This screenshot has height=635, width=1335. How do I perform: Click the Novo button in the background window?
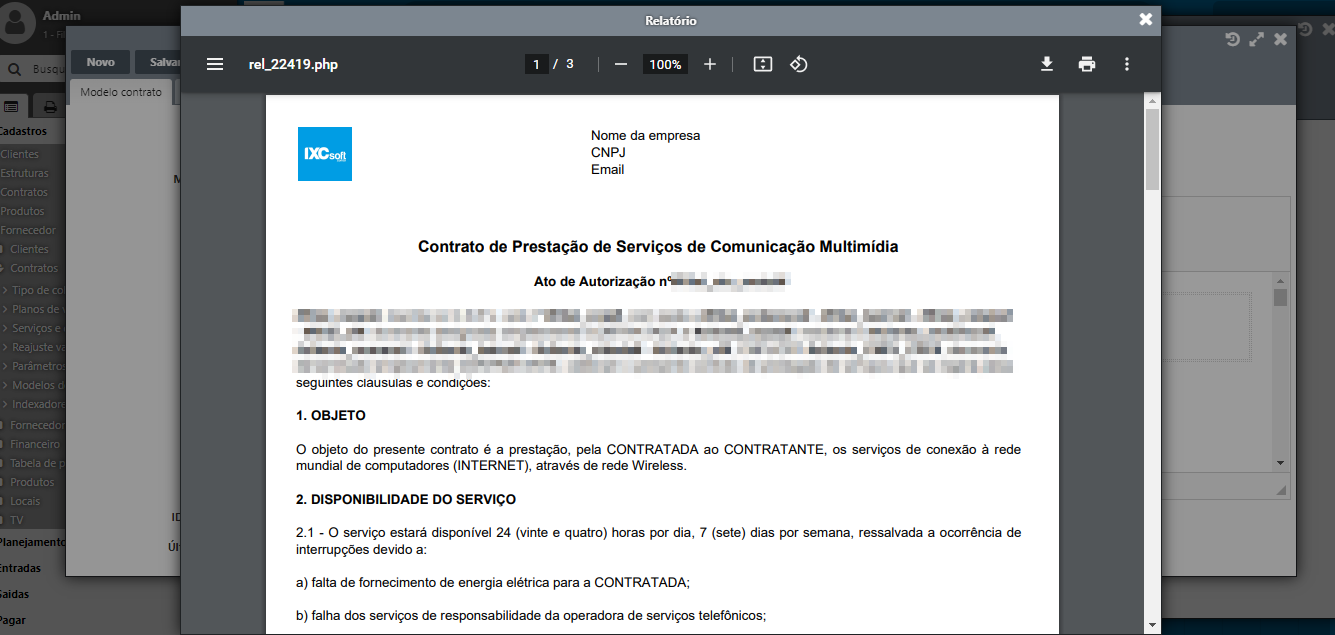click(100, 62)
